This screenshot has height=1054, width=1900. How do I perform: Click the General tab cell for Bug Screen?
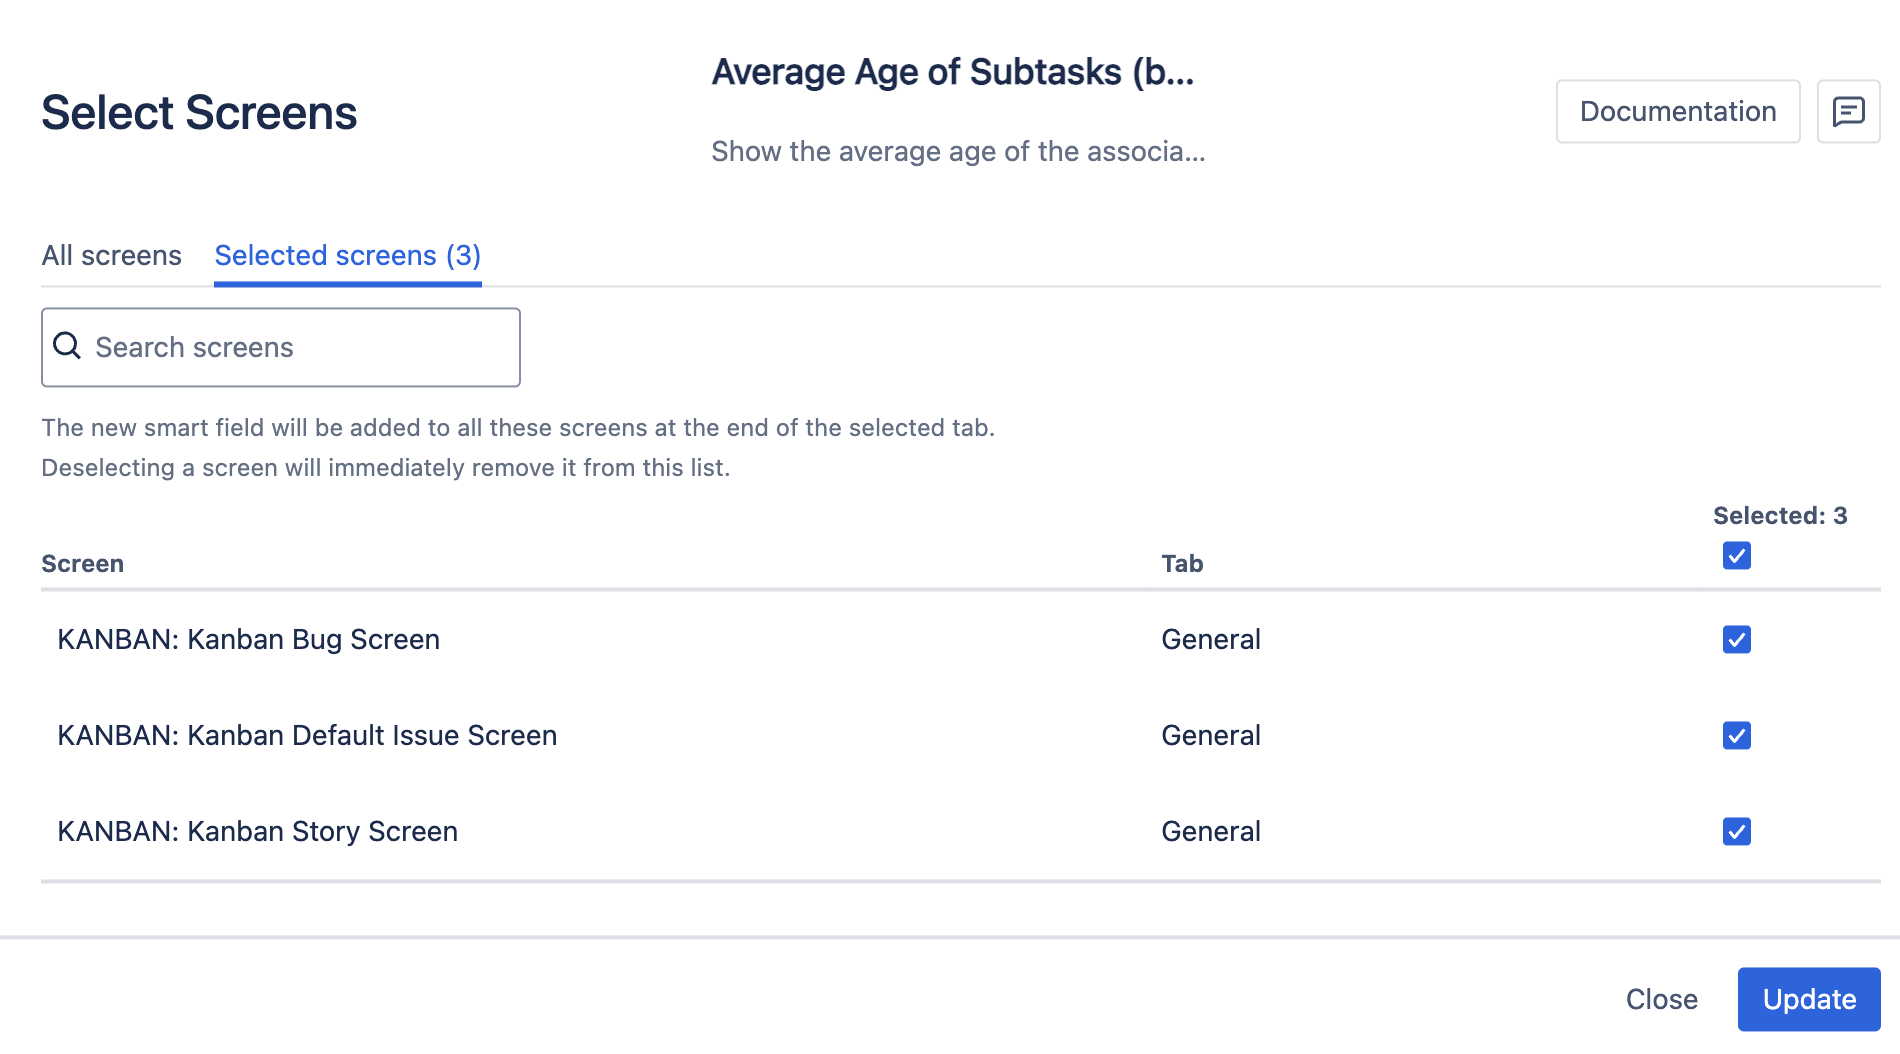[x=1210, y=640]
